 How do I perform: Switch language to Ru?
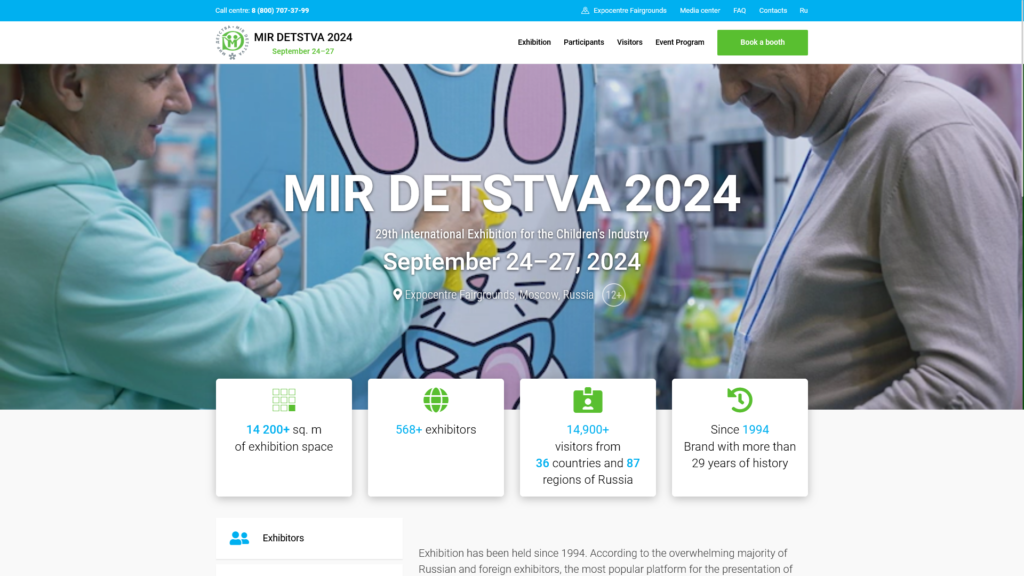pos(803,10)
